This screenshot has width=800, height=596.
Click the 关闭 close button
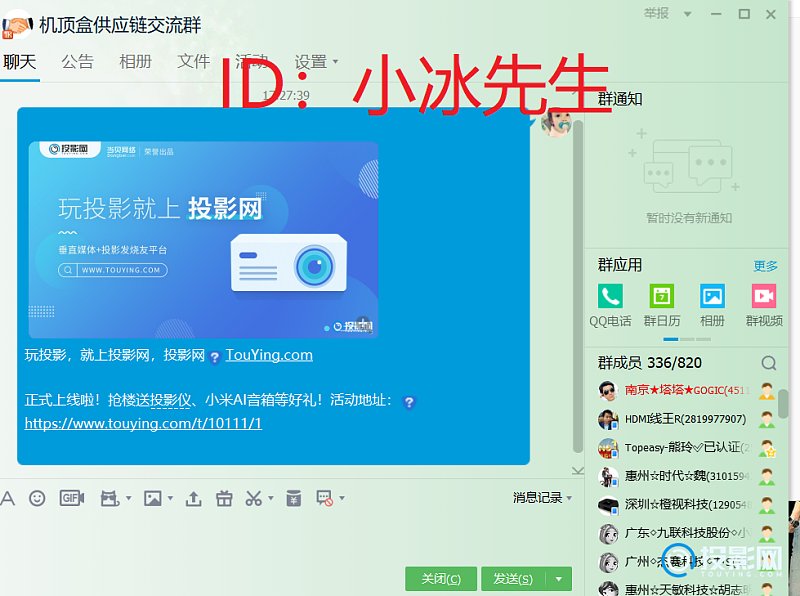(x=441, y=579)
